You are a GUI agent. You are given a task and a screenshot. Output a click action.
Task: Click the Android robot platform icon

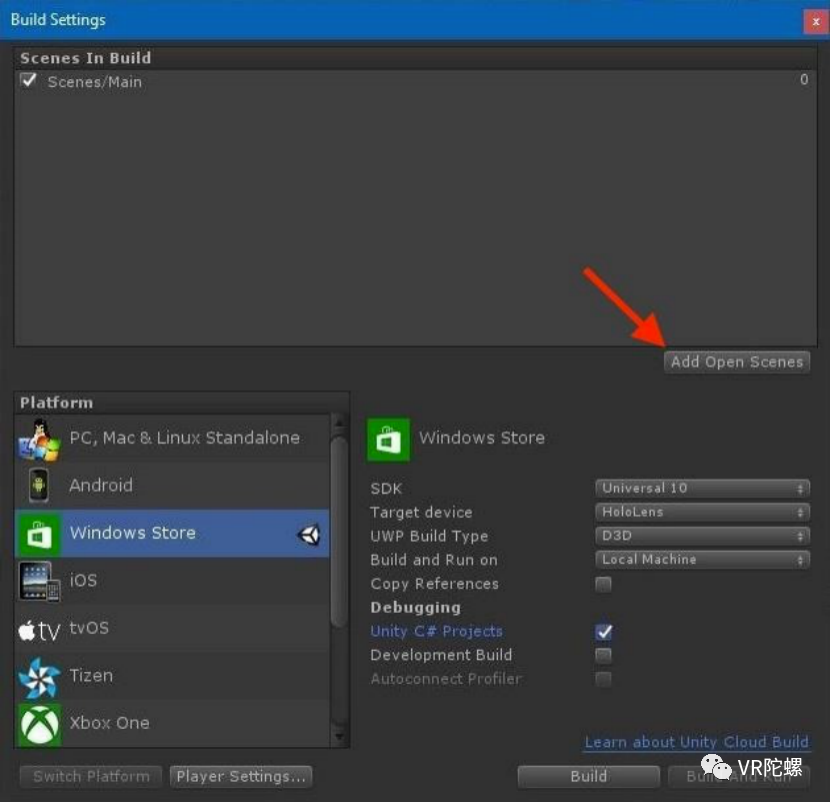click(x=39, y=485)
